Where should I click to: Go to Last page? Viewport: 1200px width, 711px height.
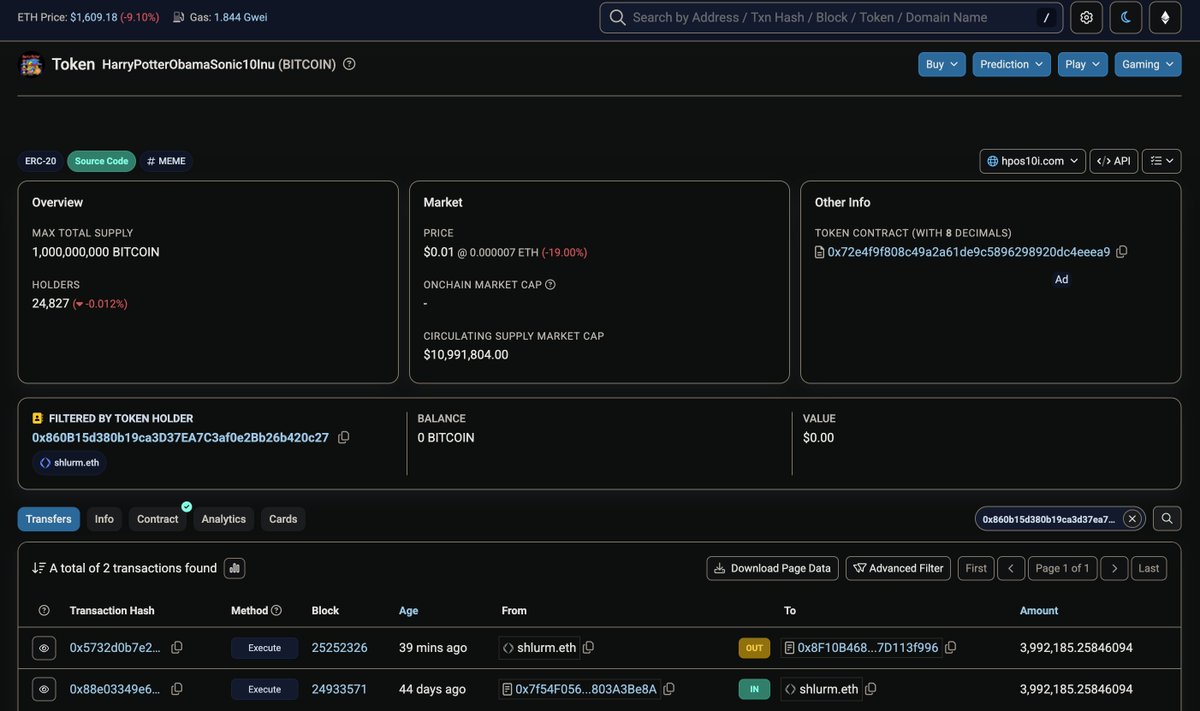(1149, 568)
